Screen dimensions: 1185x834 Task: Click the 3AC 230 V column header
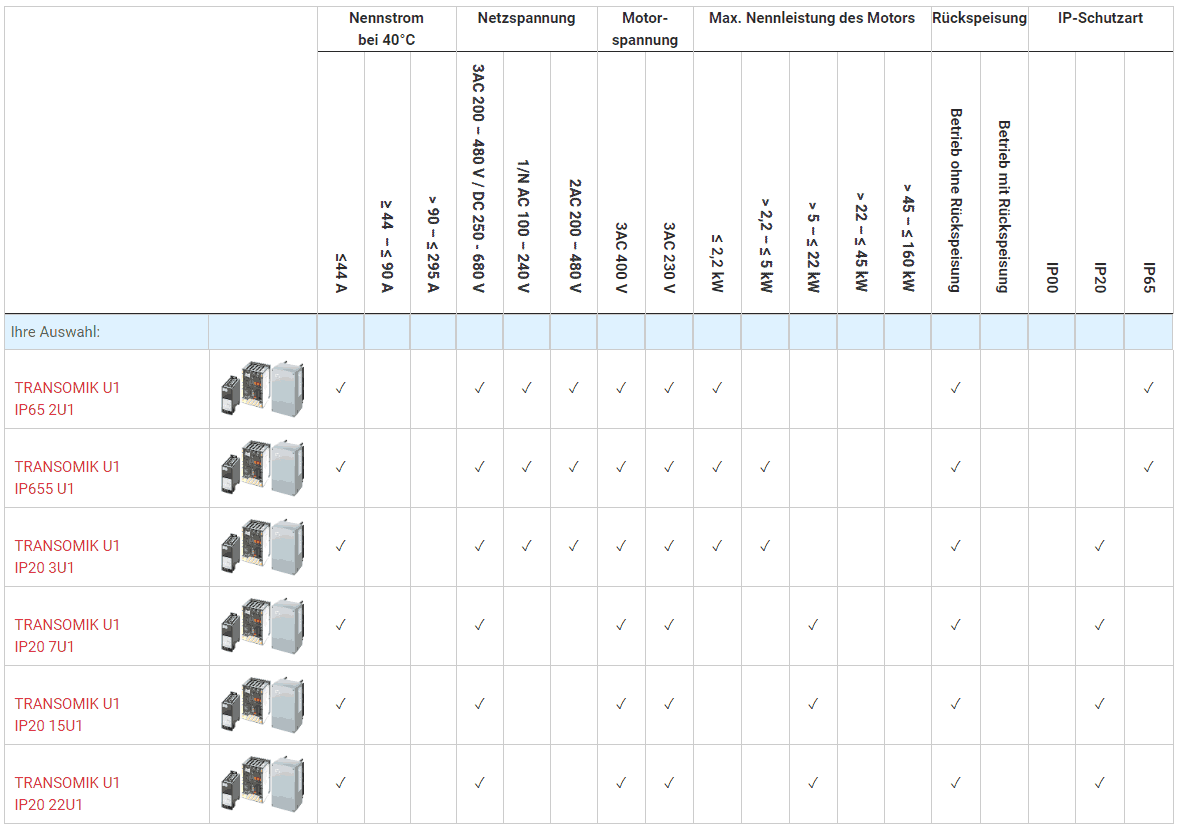point(669,258)
